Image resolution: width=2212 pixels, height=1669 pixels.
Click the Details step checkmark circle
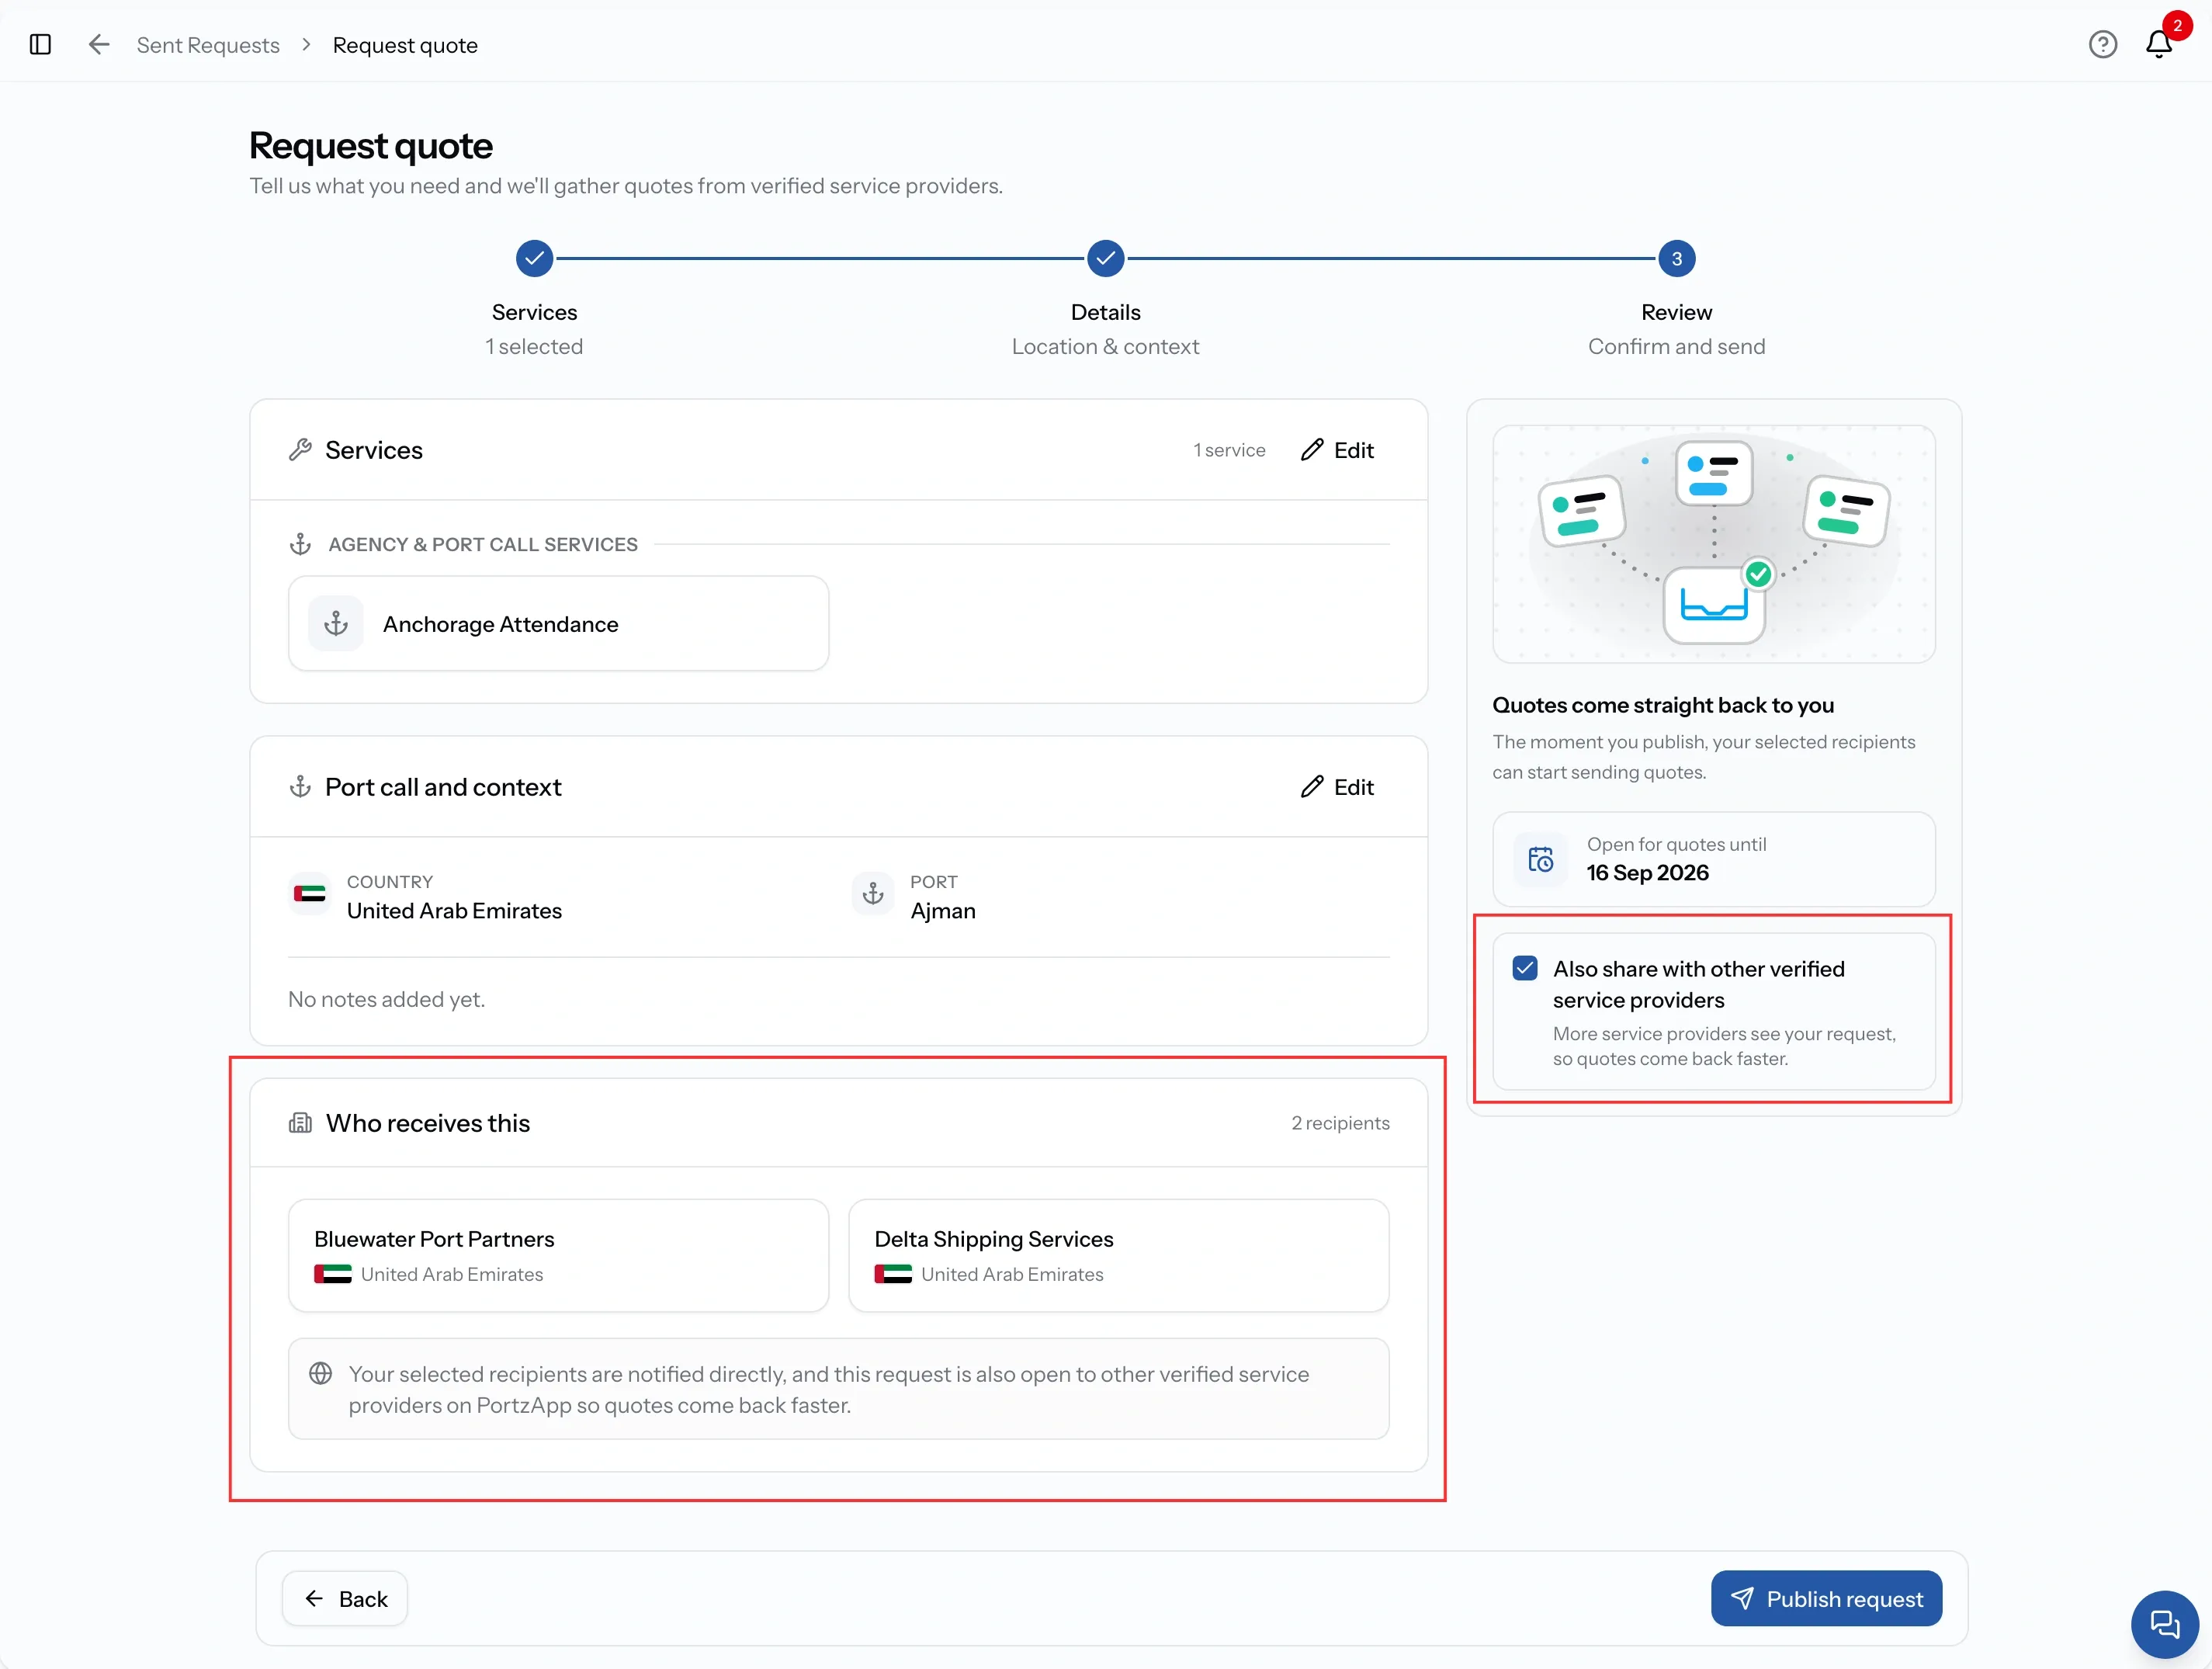(1105, 258)
